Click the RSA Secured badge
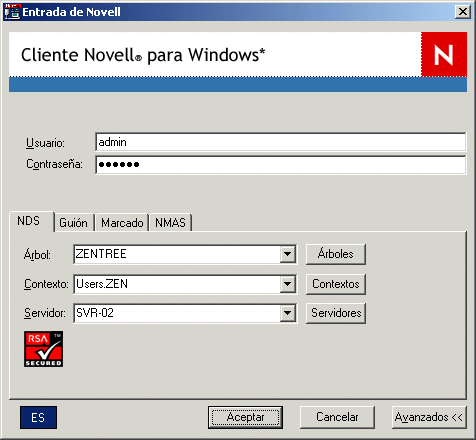Image resolution: width=476 pixels, height=440 pixels. (43, 349)
